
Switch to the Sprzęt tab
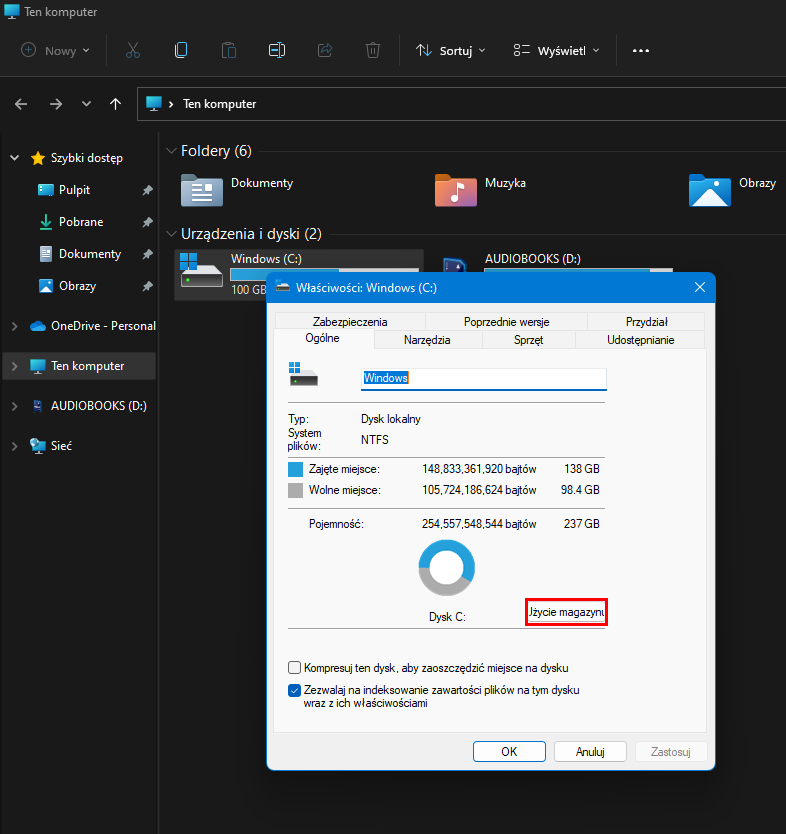(x=529, y=340)
